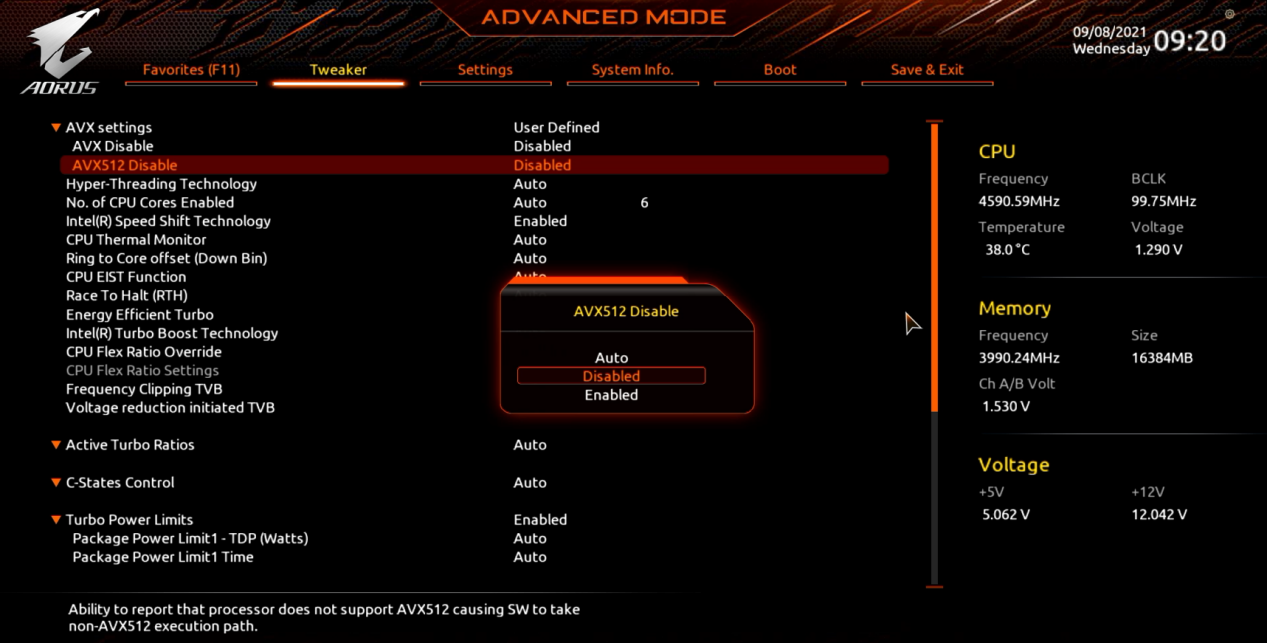
Task: Open the System Info. tab
Action: [x=632, y=70]
